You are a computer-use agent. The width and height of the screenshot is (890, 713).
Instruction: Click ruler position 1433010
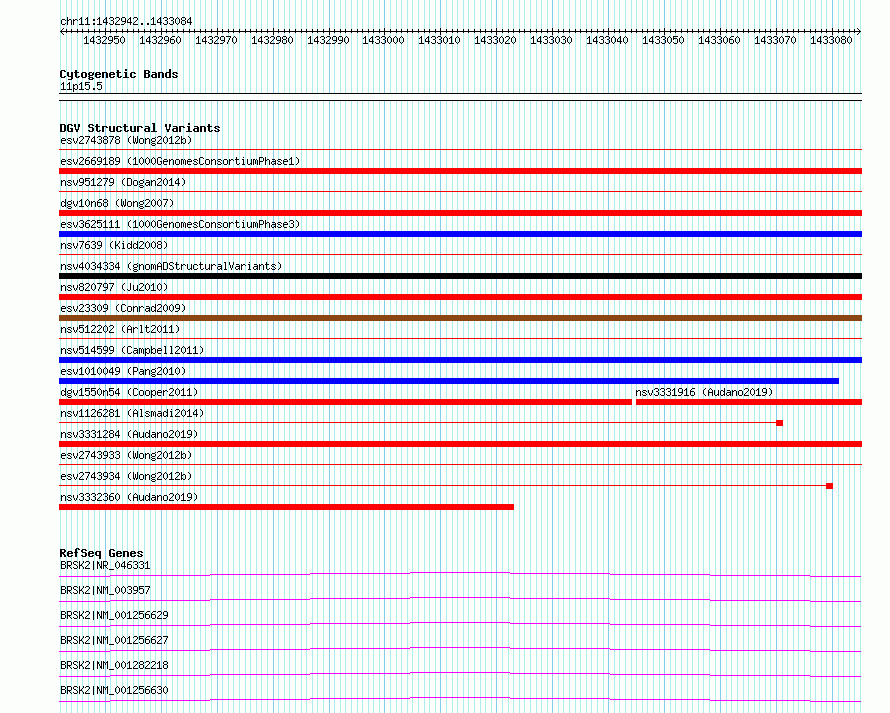[x=439, y=40]
